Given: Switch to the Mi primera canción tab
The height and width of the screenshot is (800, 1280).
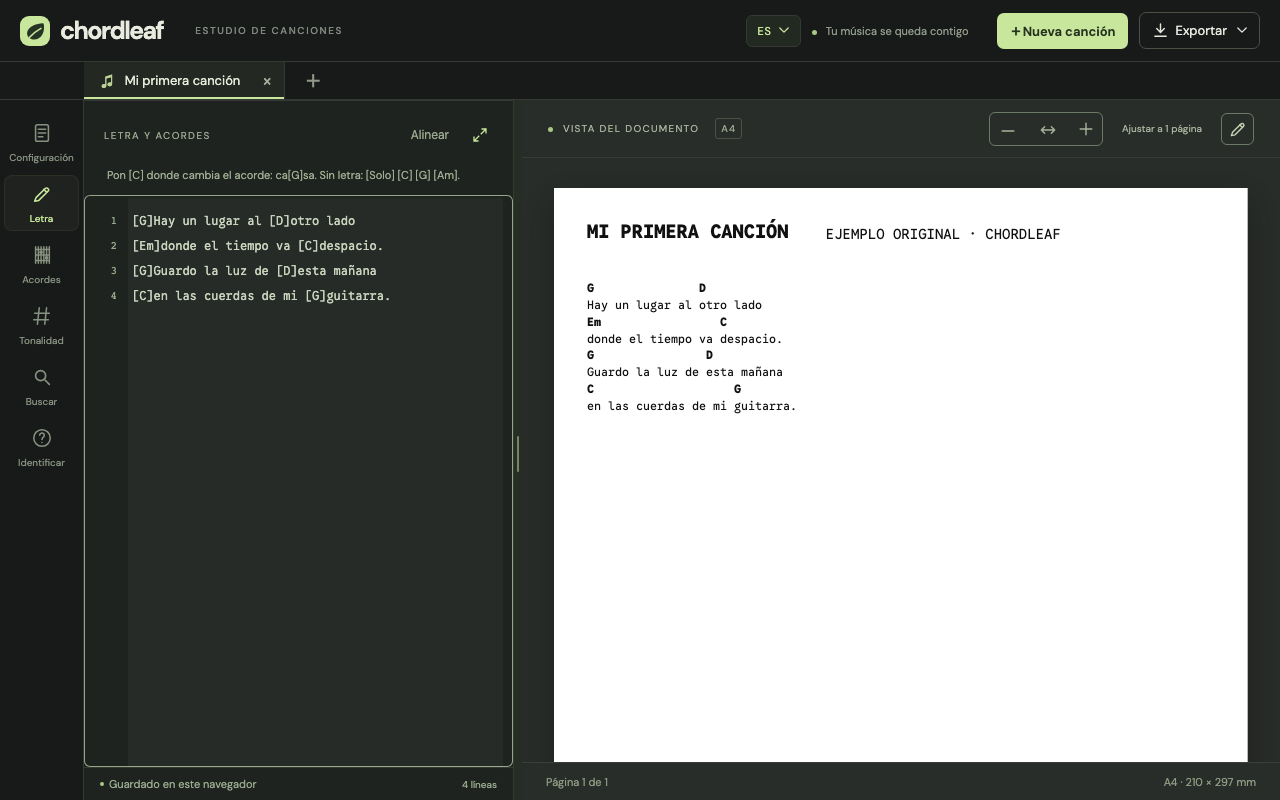Looking at the screenshot, I should point(183,81).
